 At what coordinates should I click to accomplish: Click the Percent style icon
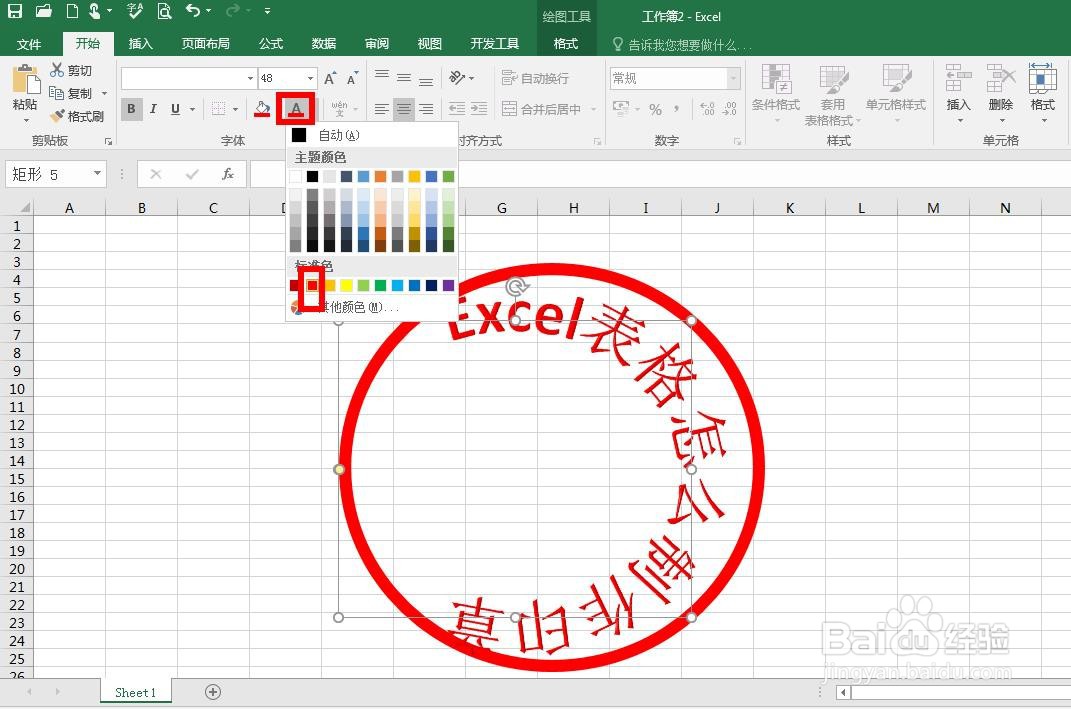coord(655,109)
